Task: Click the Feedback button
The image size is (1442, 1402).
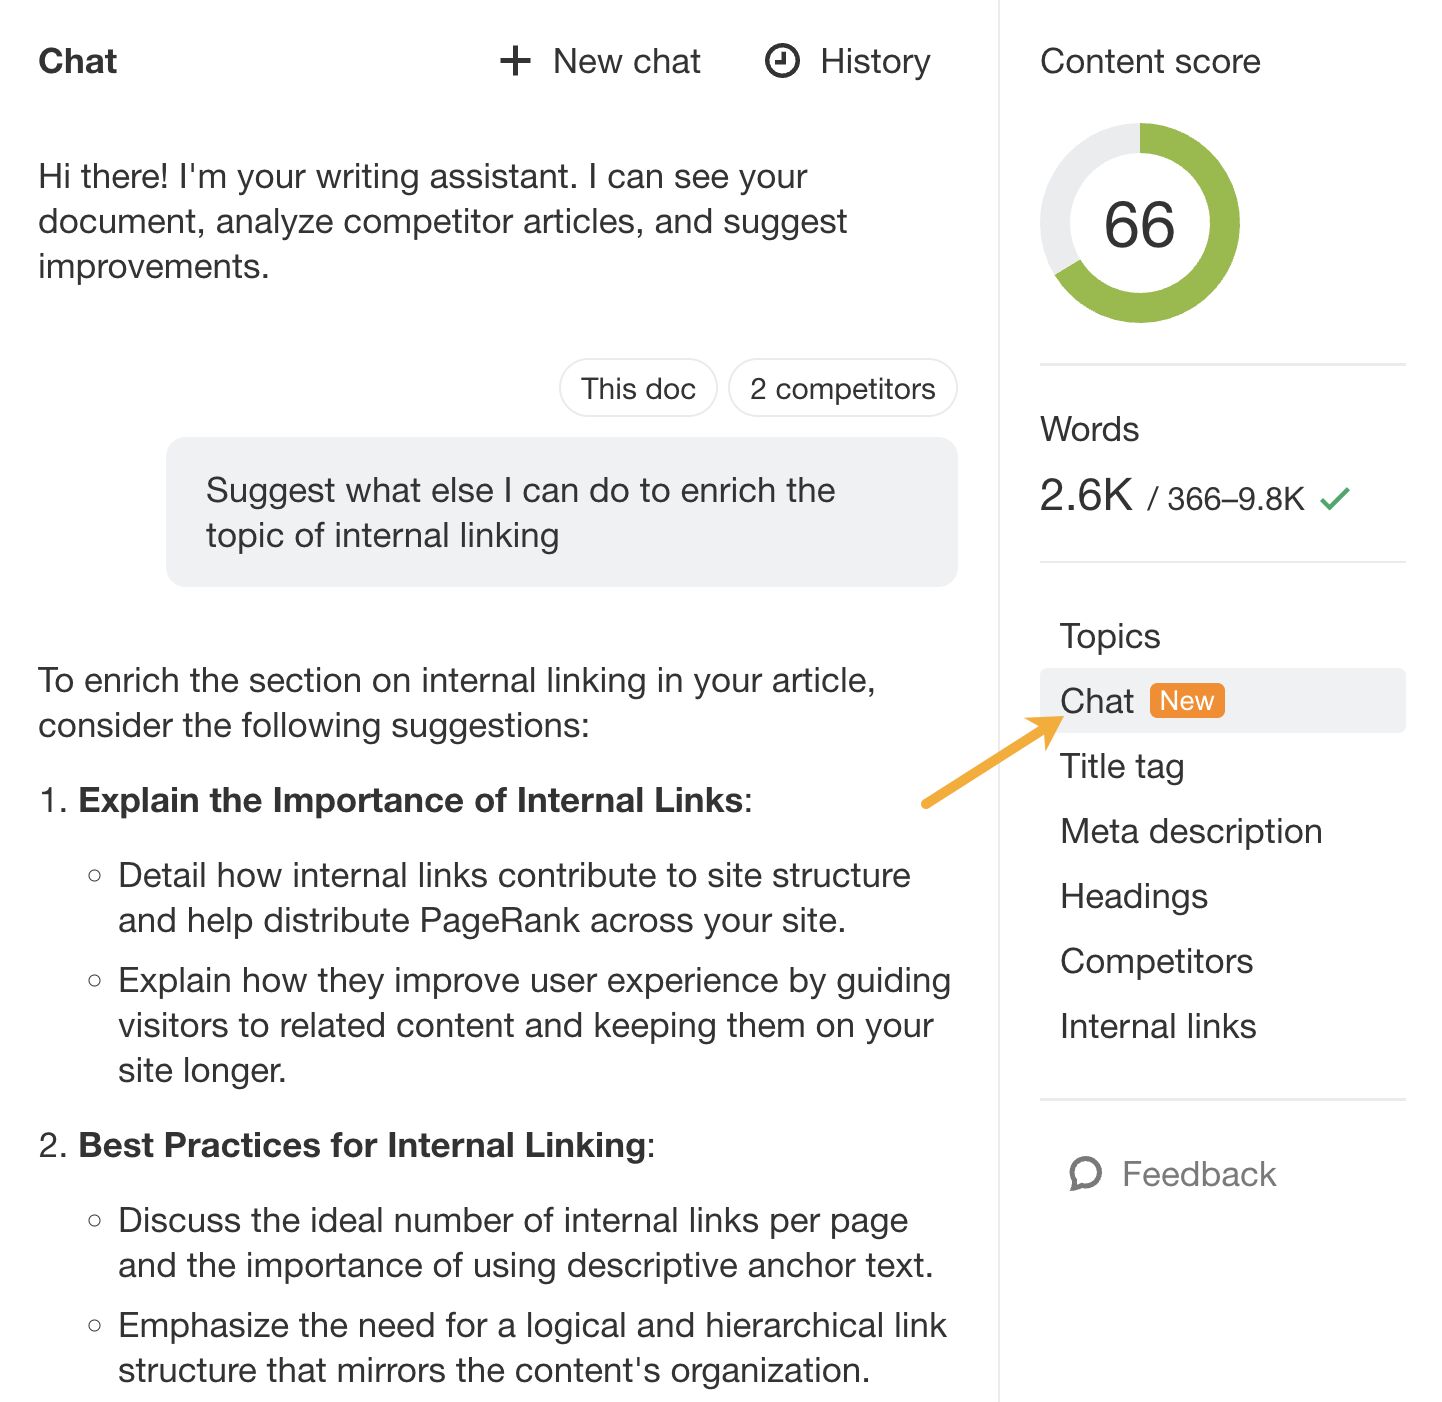Action: pyautogui.click(x=1170, y=1173)
